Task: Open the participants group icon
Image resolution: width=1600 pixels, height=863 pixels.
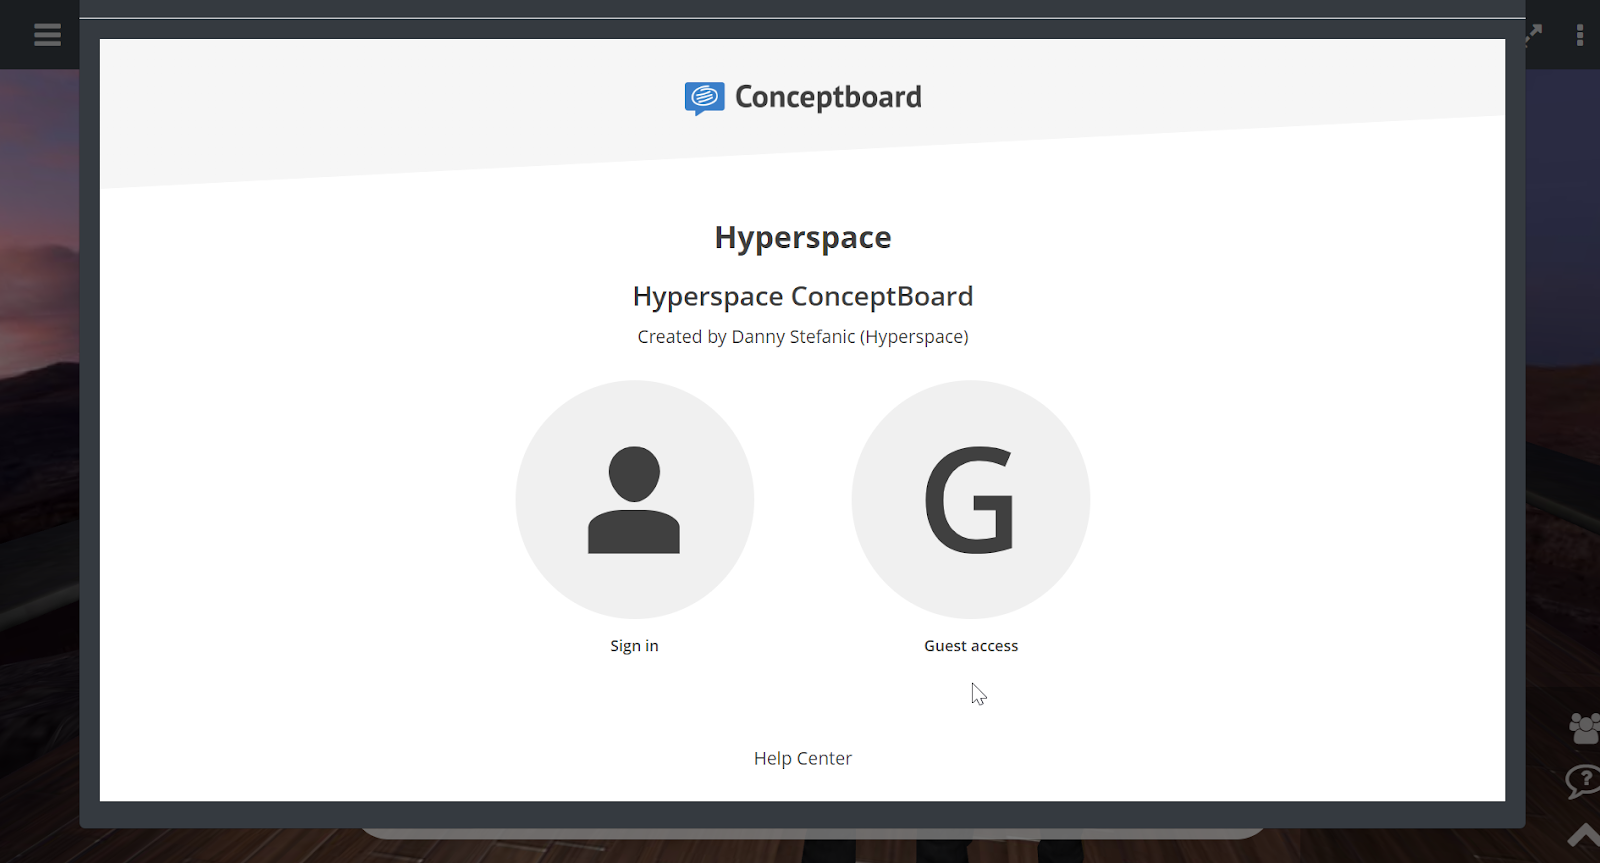Action: [x=1584, y=728]
